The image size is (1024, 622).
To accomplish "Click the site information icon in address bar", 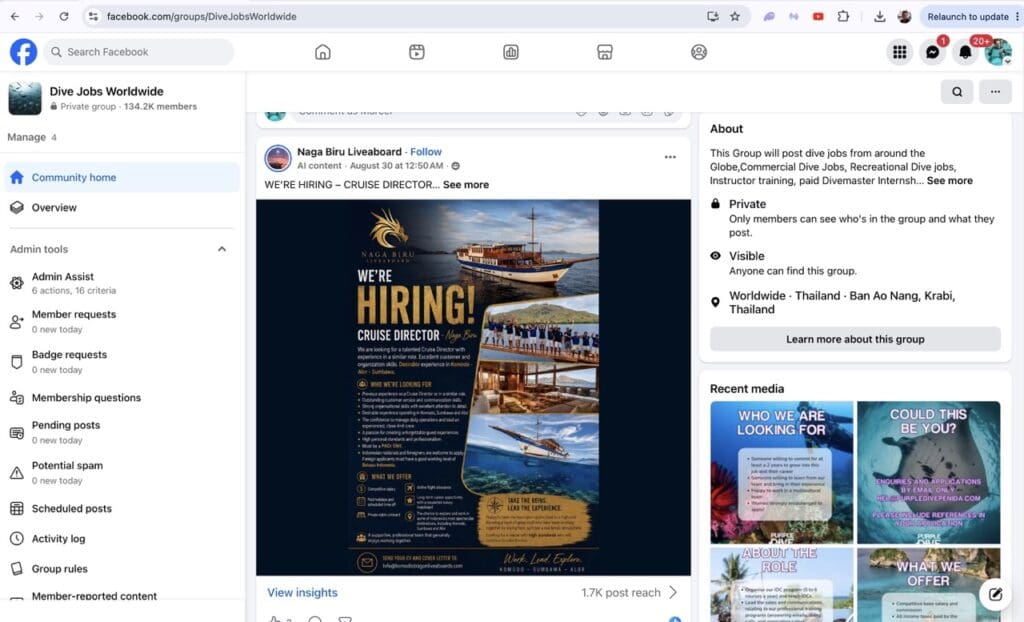I will 93,16.
